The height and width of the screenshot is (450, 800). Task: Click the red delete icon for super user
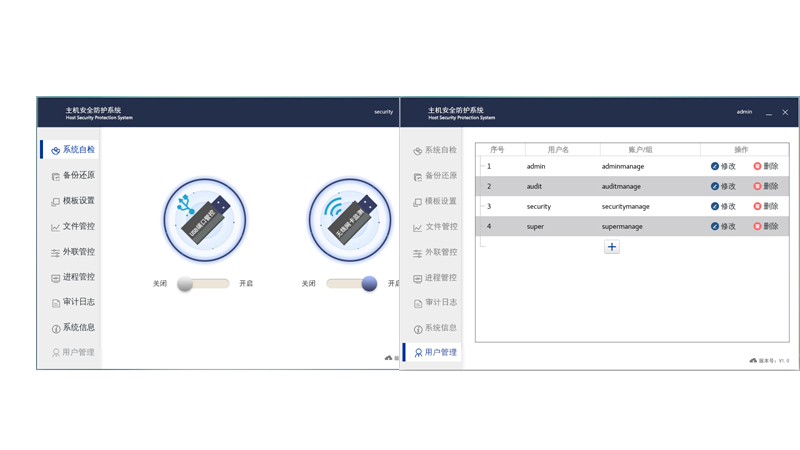coord(757,226)
